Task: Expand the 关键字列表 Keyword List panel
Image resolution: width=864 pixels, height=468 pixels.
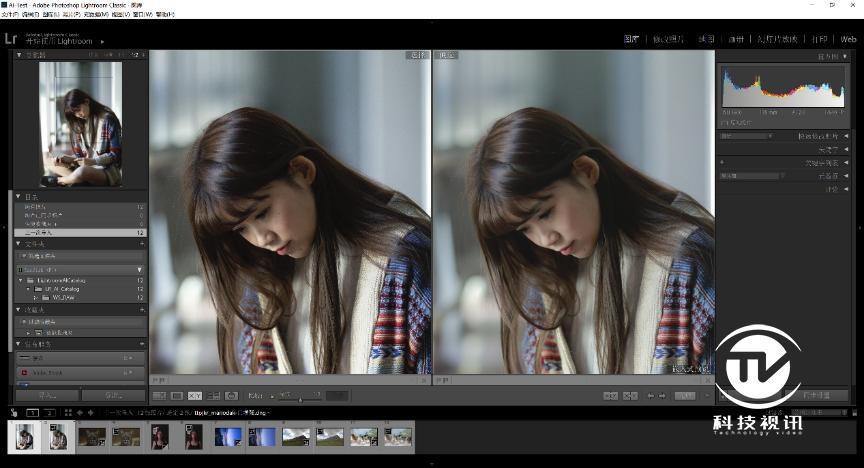Action: click(846, 163)
